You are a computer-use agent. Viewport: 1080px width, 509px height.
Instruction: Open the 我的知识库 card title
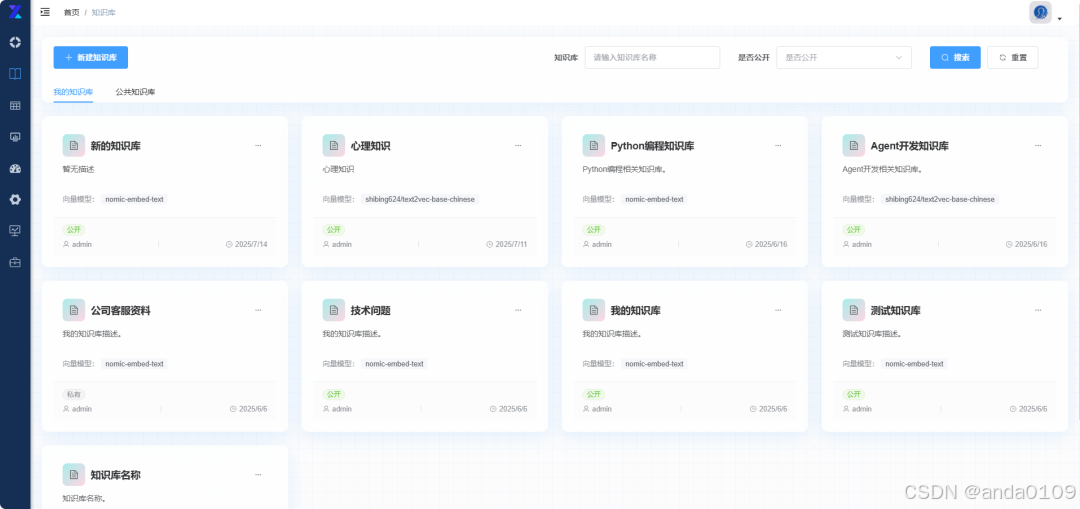[636, 311]
